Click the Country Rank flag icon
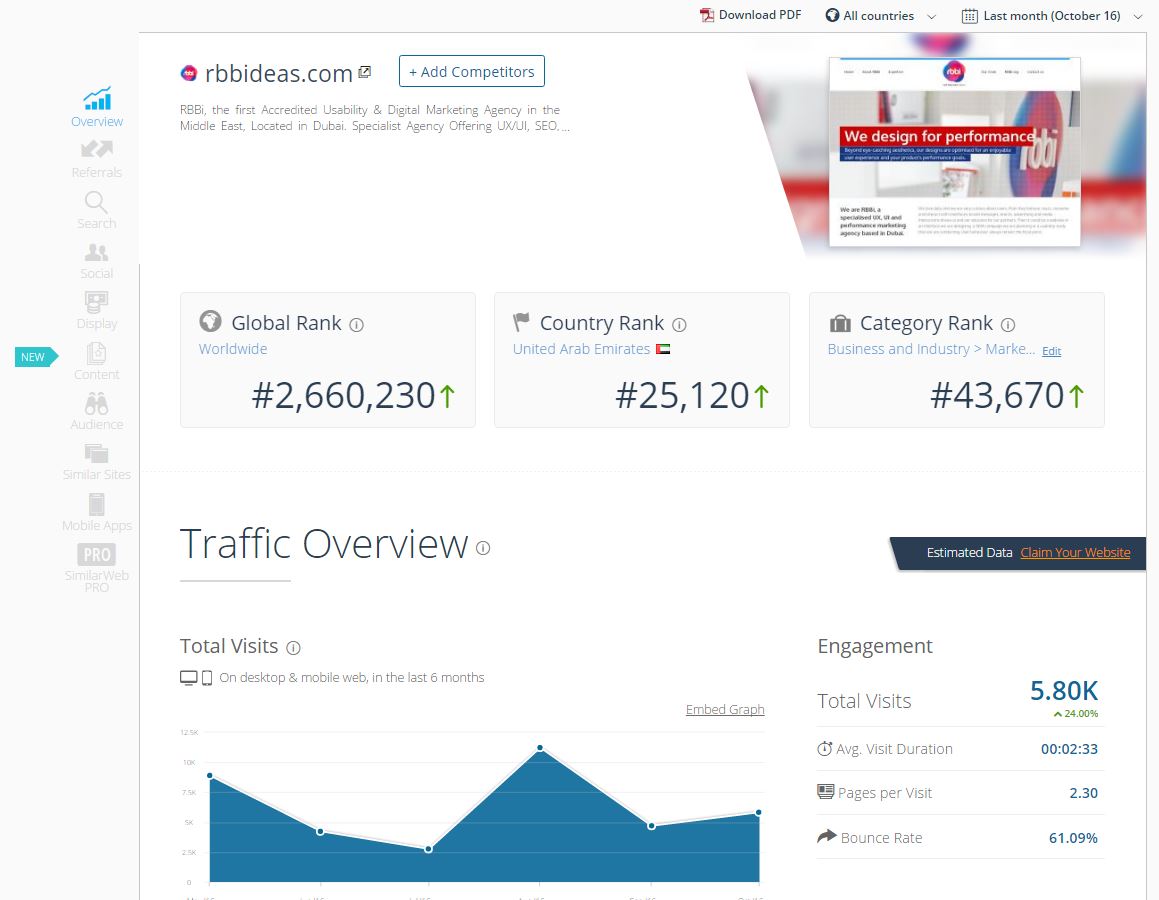Image resolution: width=1159 pixels, height=900 pixels. click(x=522, y=321)
